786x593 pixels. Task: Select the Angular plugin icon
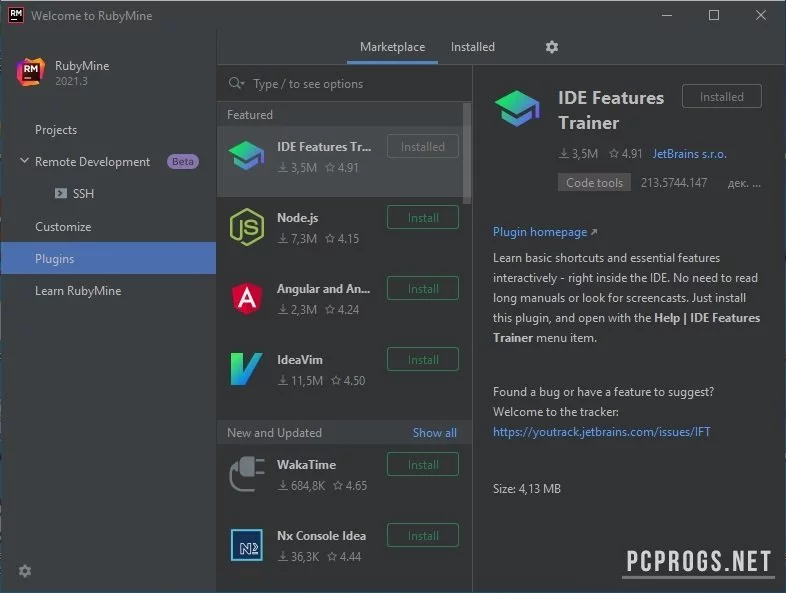coord(247,298)
